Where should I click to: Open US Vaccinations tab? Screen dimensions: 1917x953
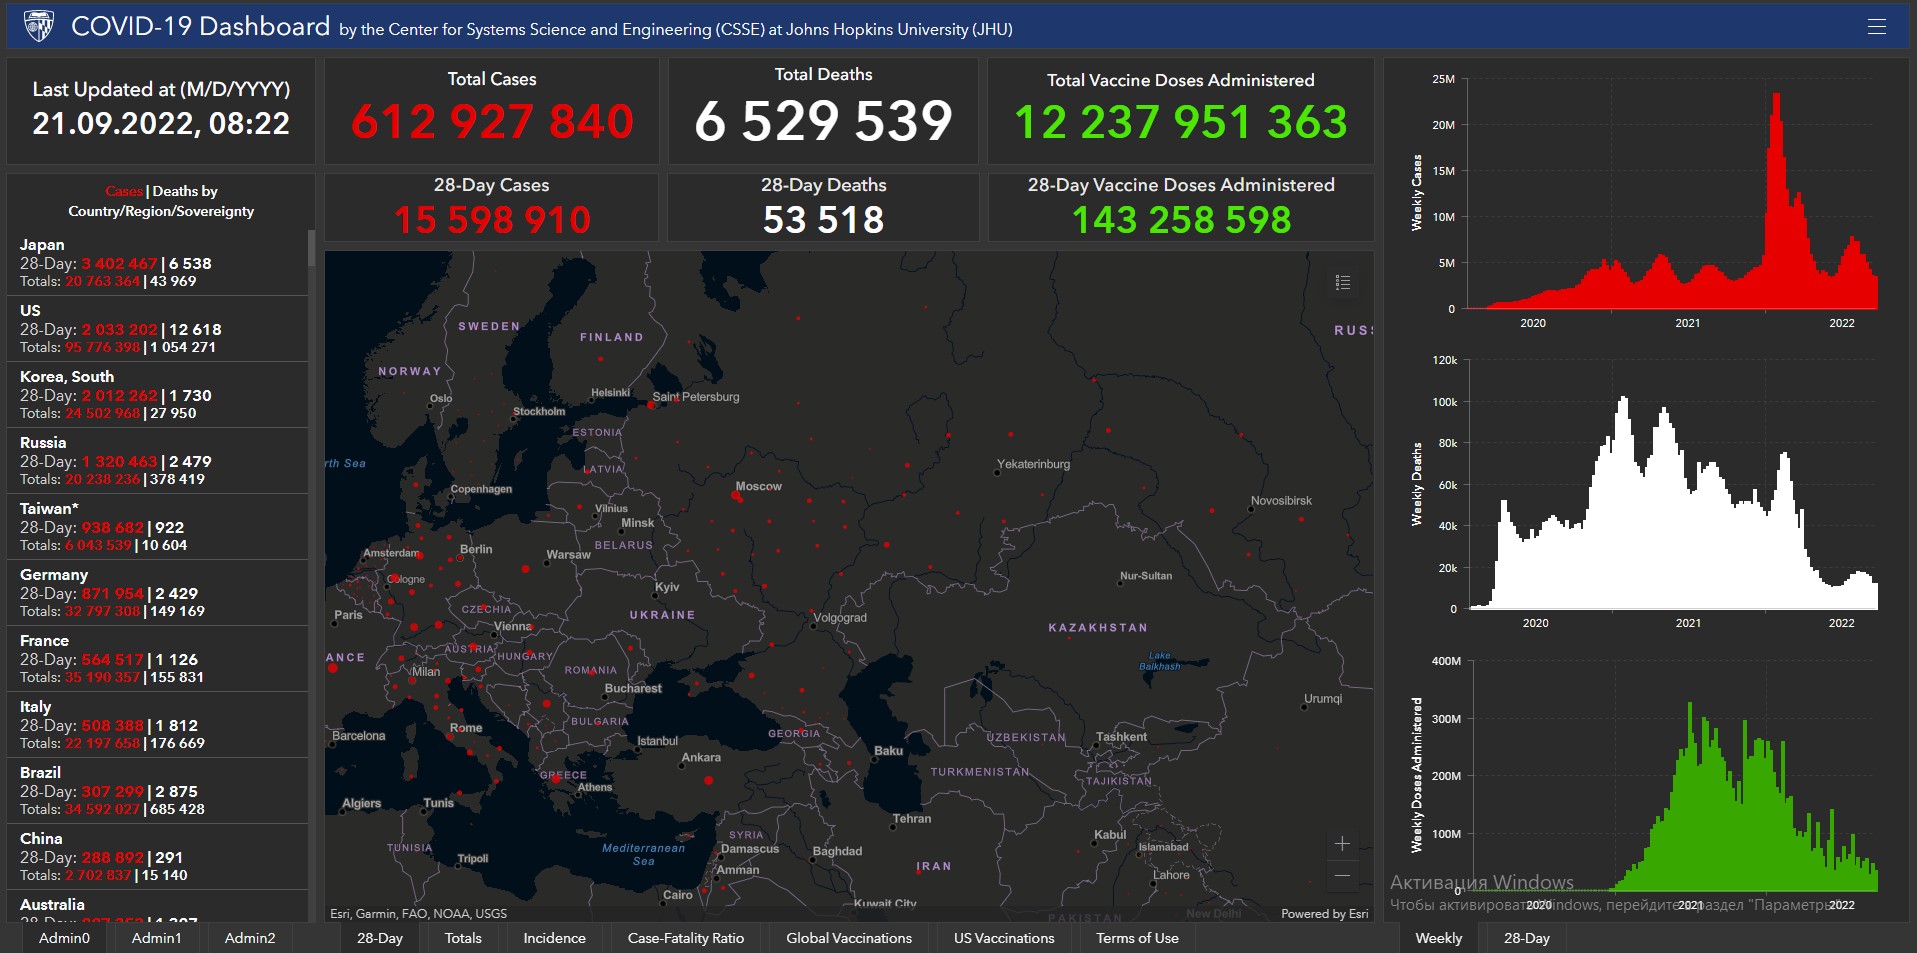point(1004,938)
